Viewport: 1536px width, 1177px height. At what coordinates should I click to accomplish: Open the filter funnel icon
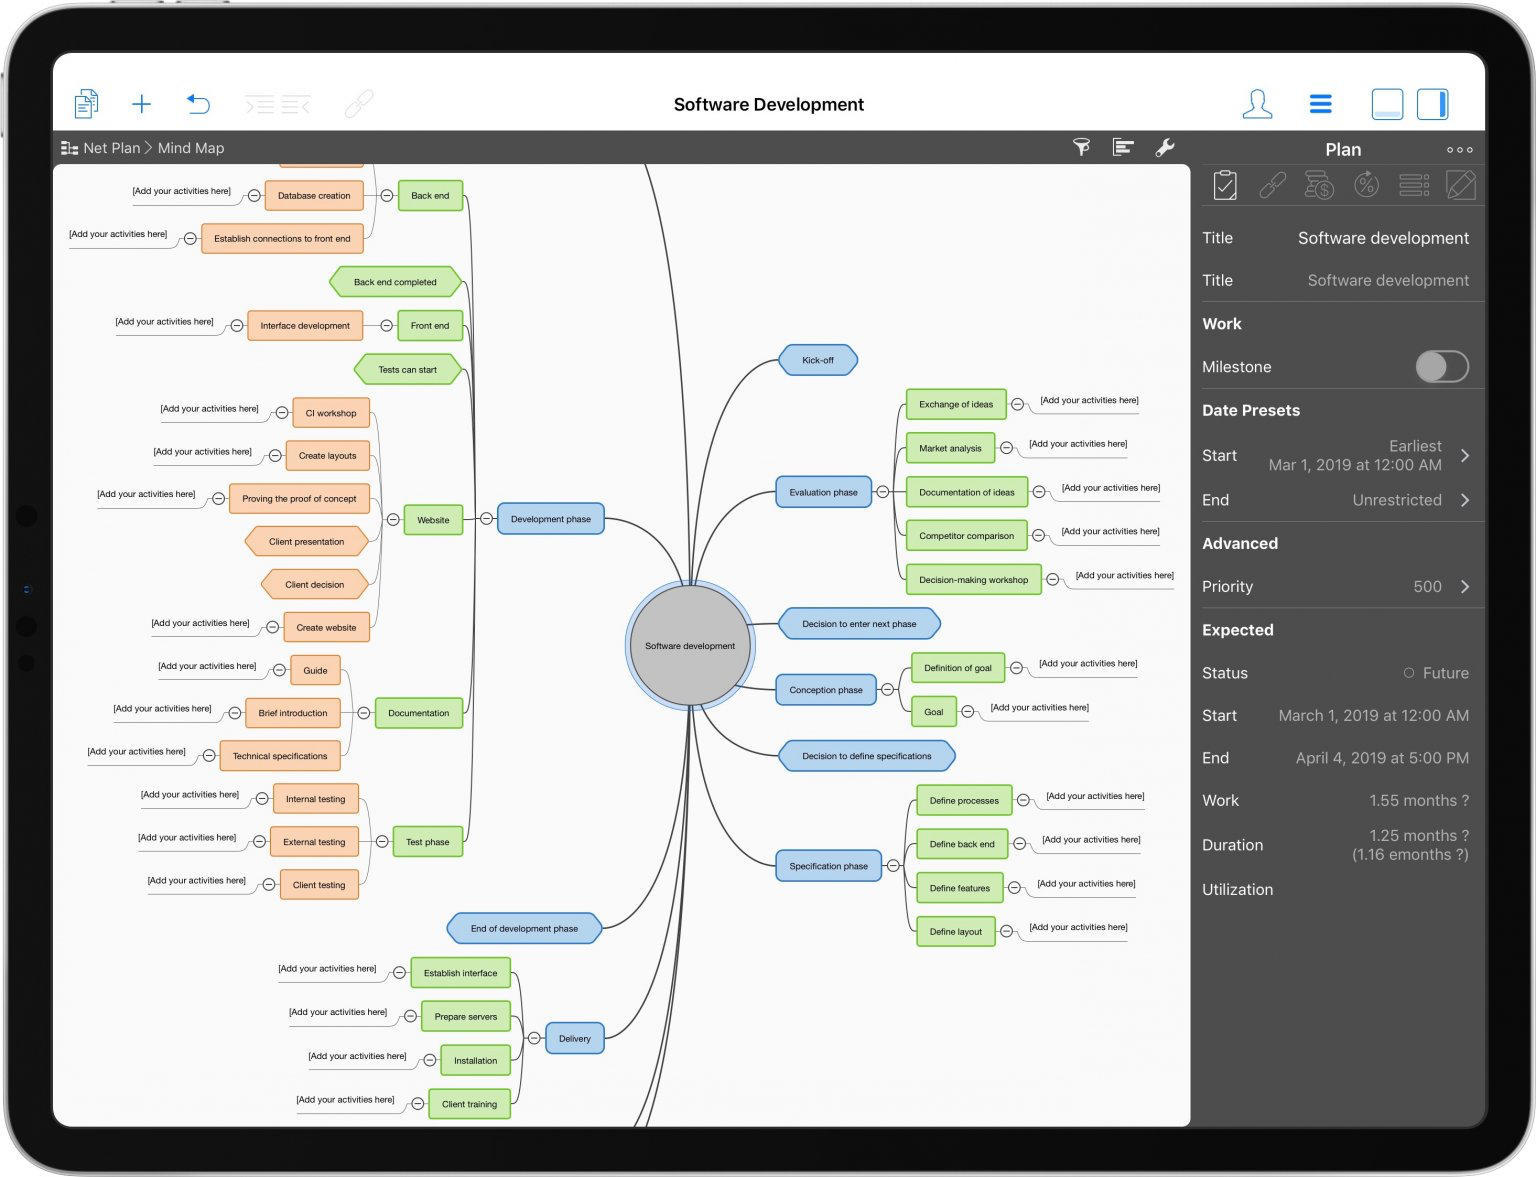click(x=1081, y=148)
